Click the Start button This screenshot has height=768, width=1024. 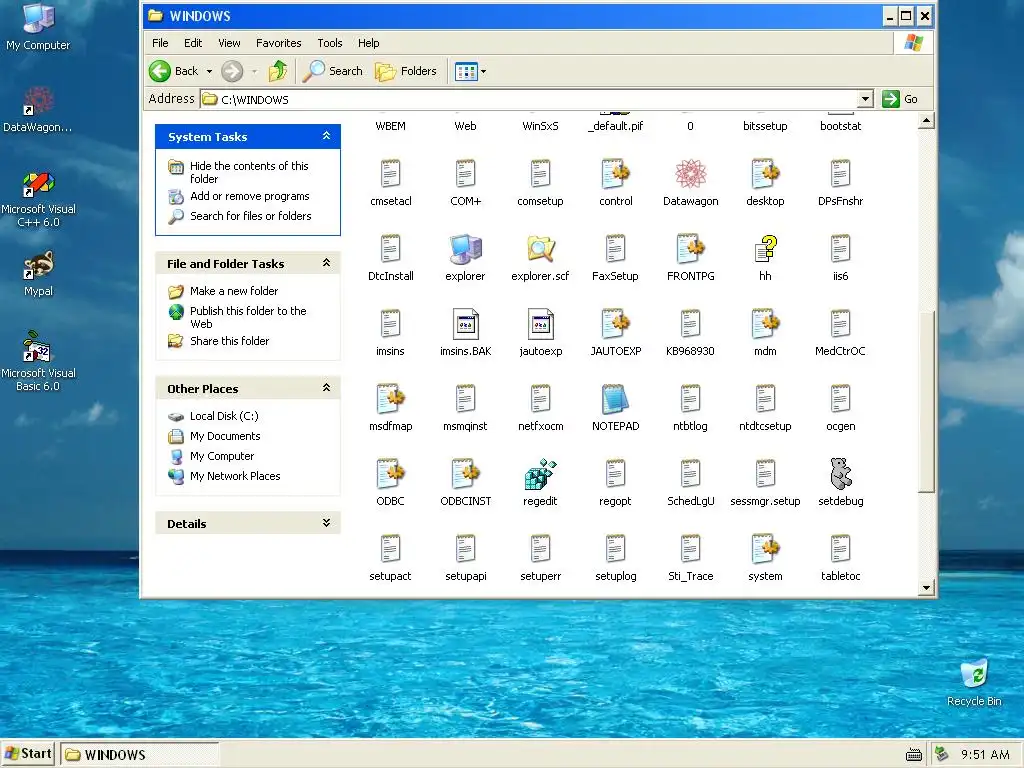click(27, 754)
